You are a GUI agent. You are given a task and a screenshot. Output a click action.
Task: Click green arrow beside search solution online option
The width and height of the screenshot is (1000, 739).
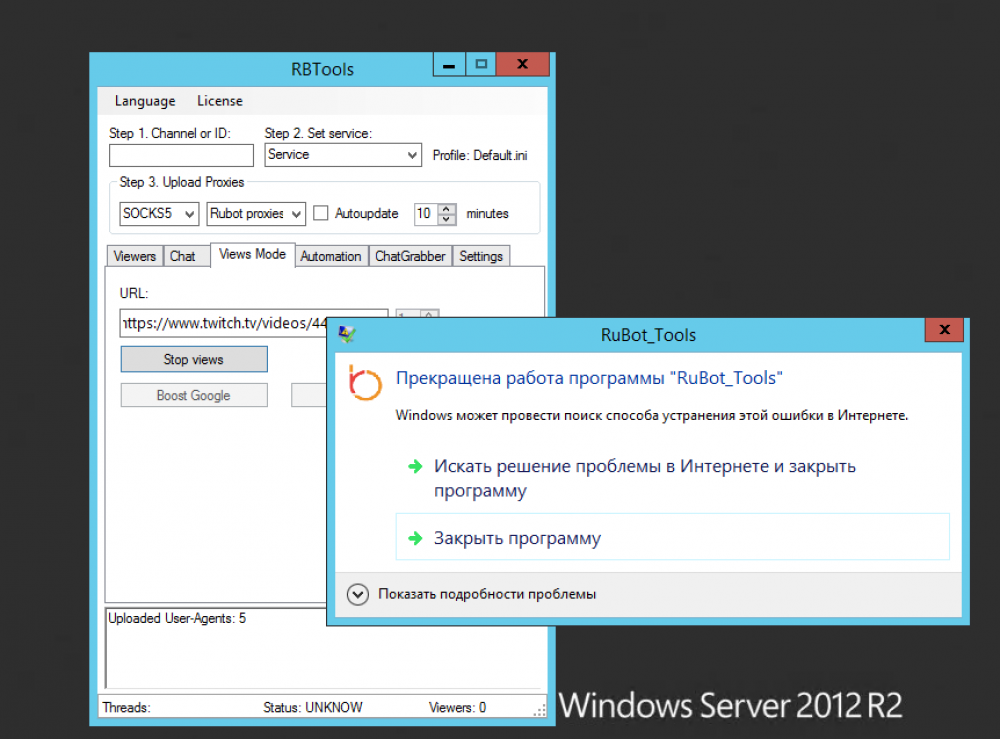(415, 466)
